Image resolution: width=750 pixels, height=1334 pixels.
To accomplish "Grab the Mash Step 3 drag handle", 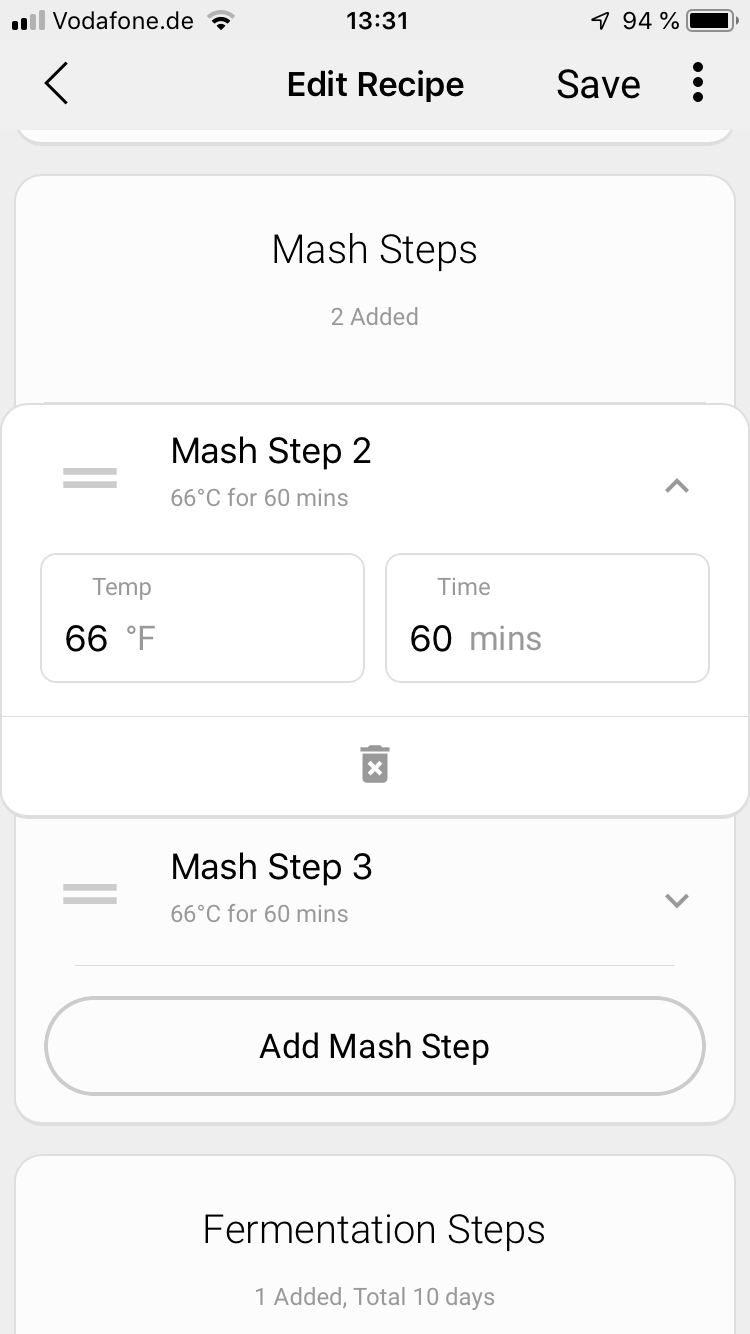I will [90, 893].
